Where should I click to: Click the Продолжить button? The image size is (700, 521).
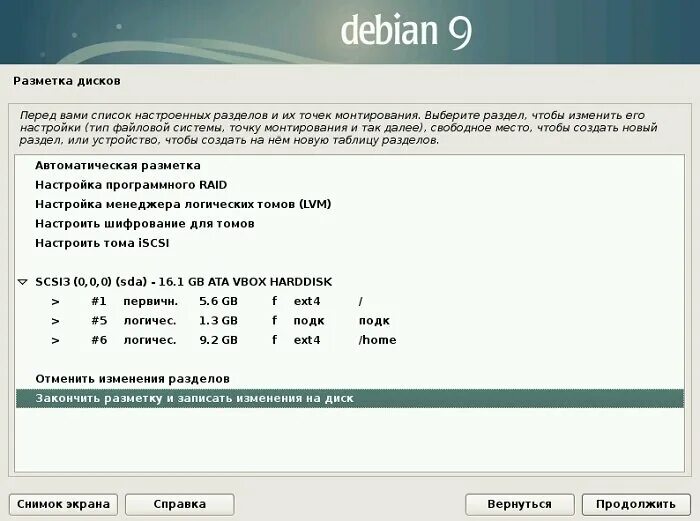pos(636,504)
